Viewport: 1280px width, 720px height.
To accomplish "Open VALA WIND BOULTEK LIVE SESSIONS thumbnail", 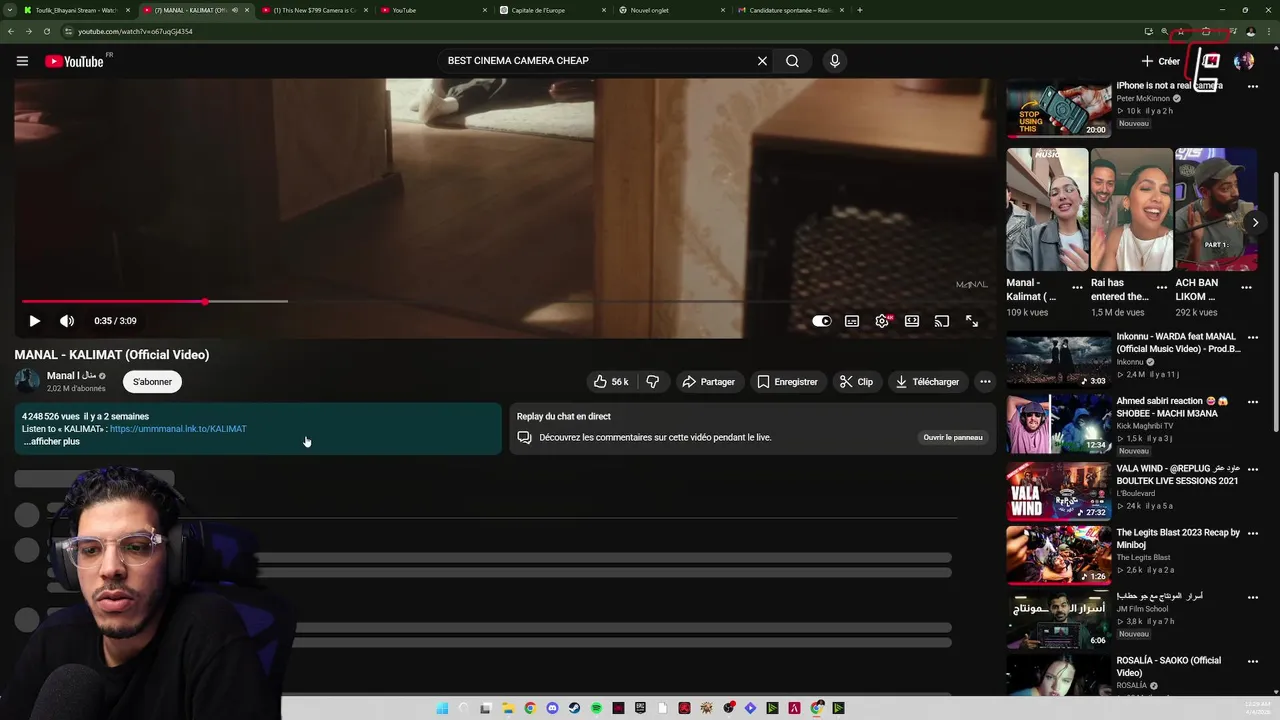I will click(1058, 490).
